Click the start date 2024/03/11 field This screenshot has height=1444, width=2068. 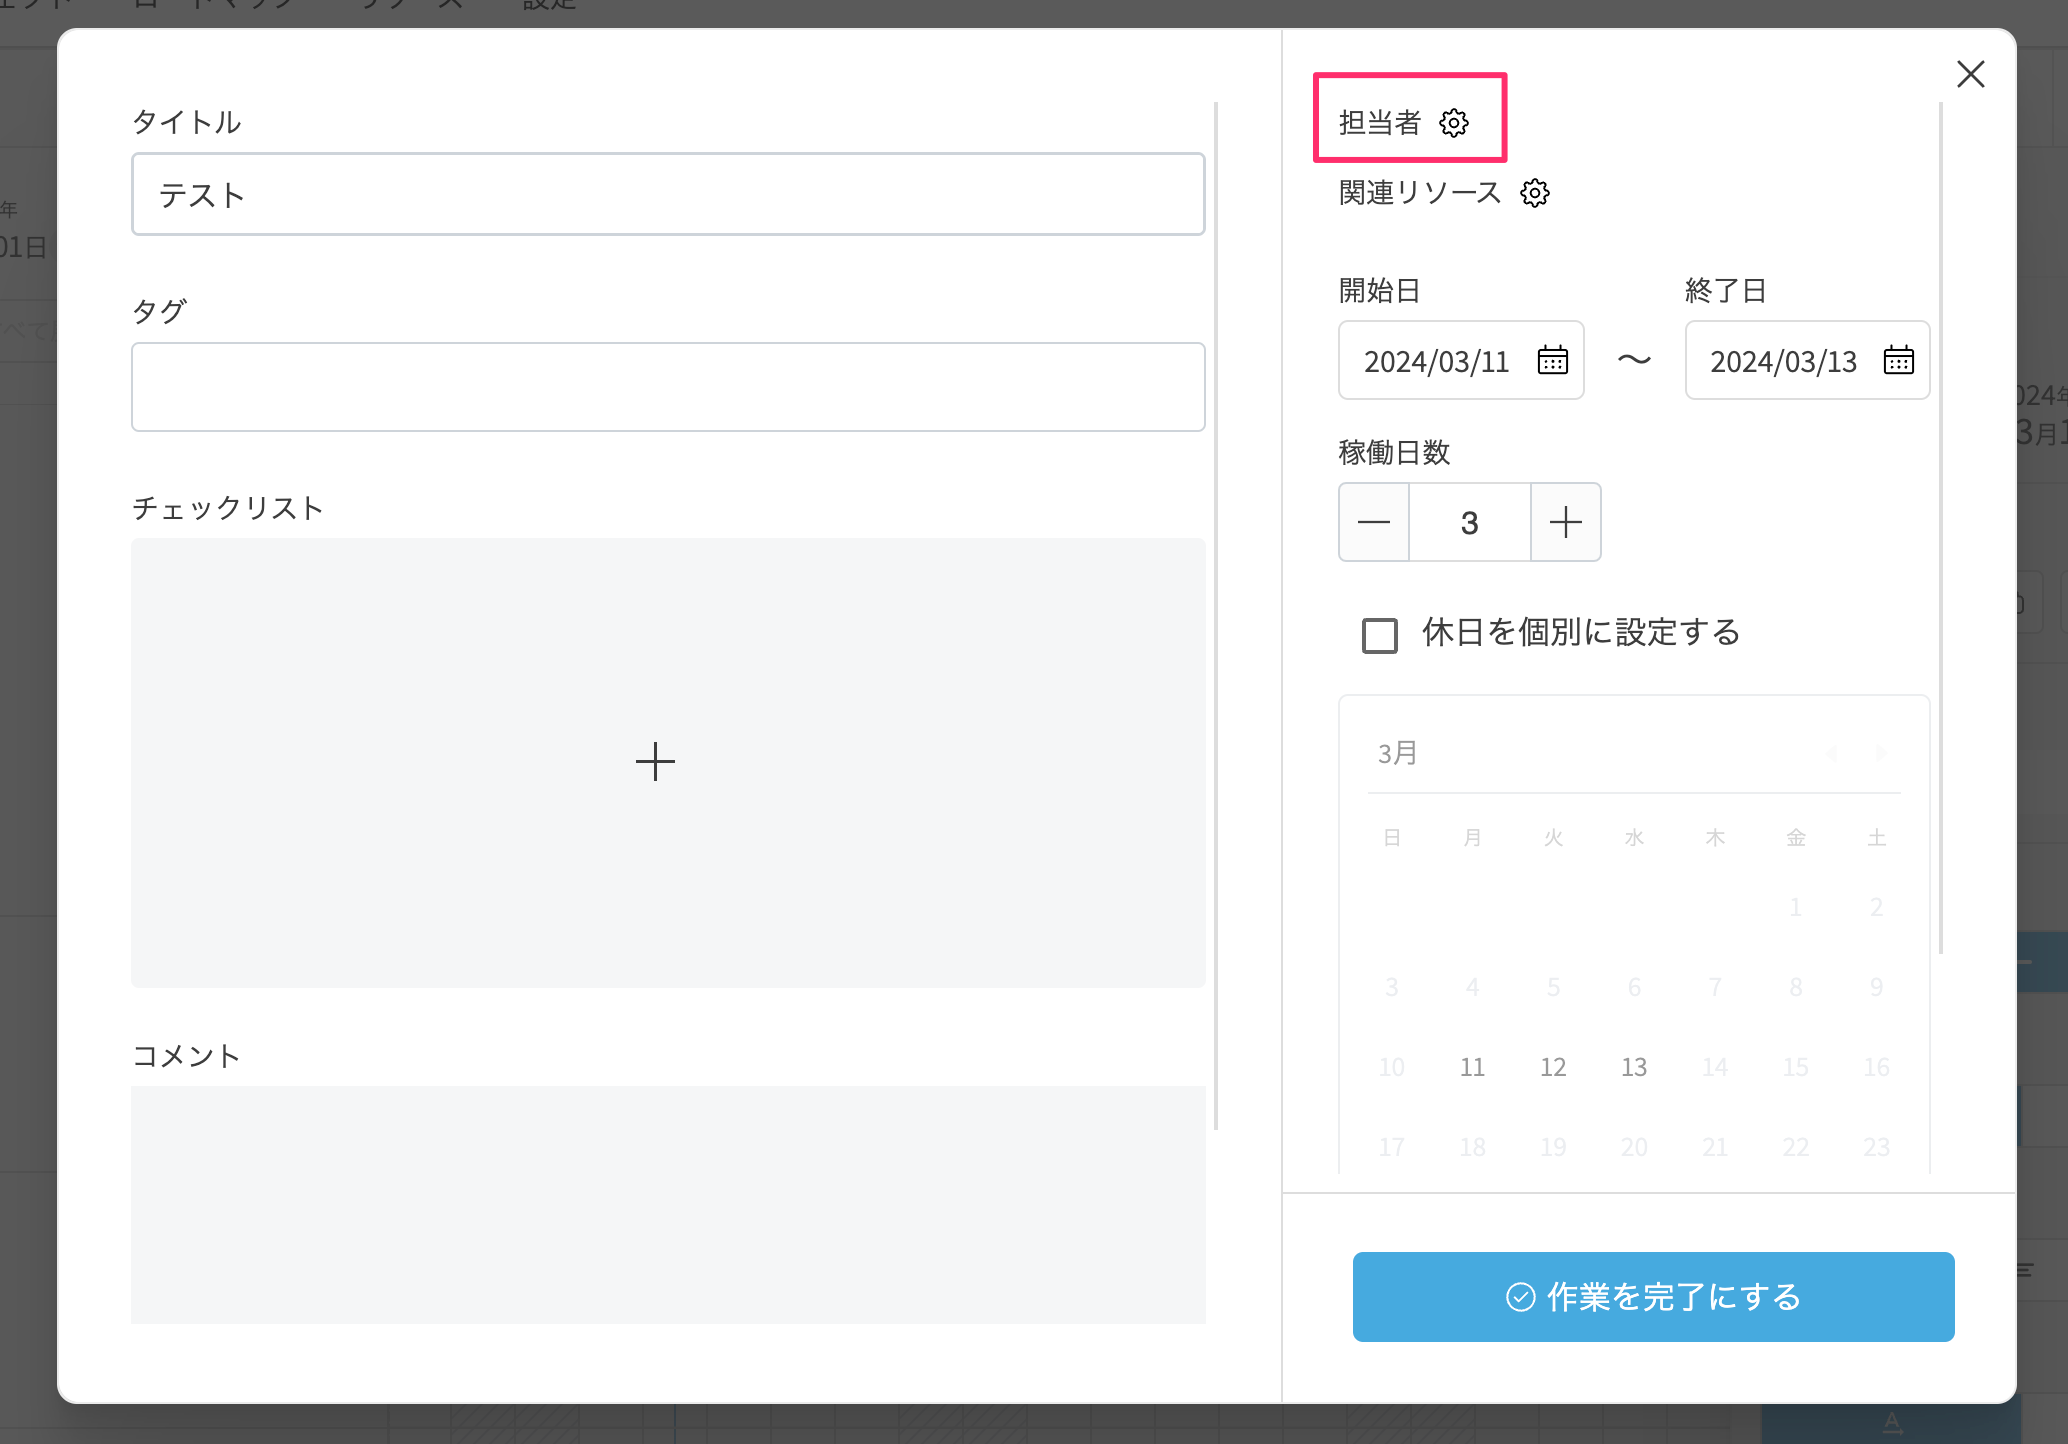[x=1436, y=361]
